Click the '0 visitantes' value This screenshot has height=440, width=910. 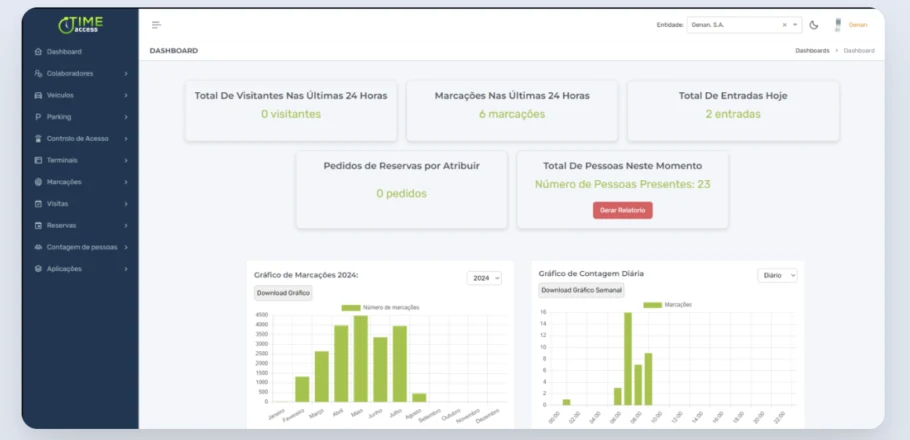(x=291, y=114)
